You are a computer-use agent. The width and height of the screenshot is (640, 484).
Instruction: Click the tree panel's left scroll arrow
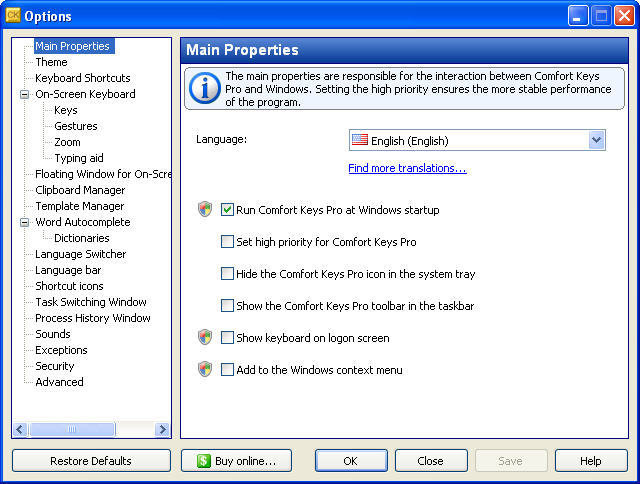pyautogui.click(x=20, y=429)
